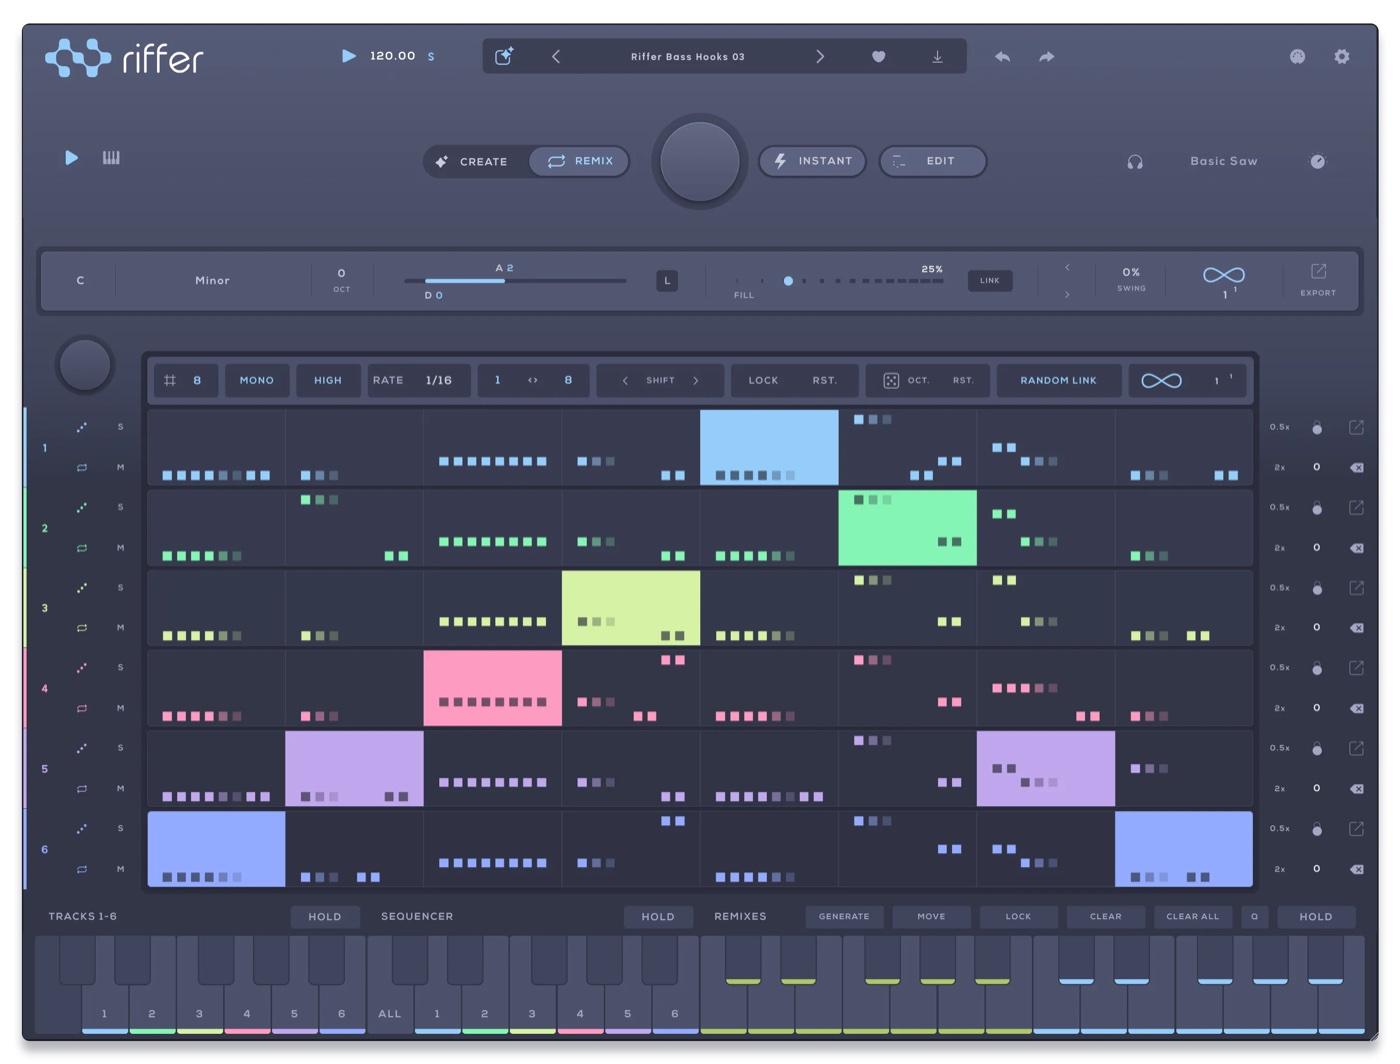This screenshot has height=1064, width=1400.
Task: Toggle the LINK button next to fill
Action: click(990, 281)
